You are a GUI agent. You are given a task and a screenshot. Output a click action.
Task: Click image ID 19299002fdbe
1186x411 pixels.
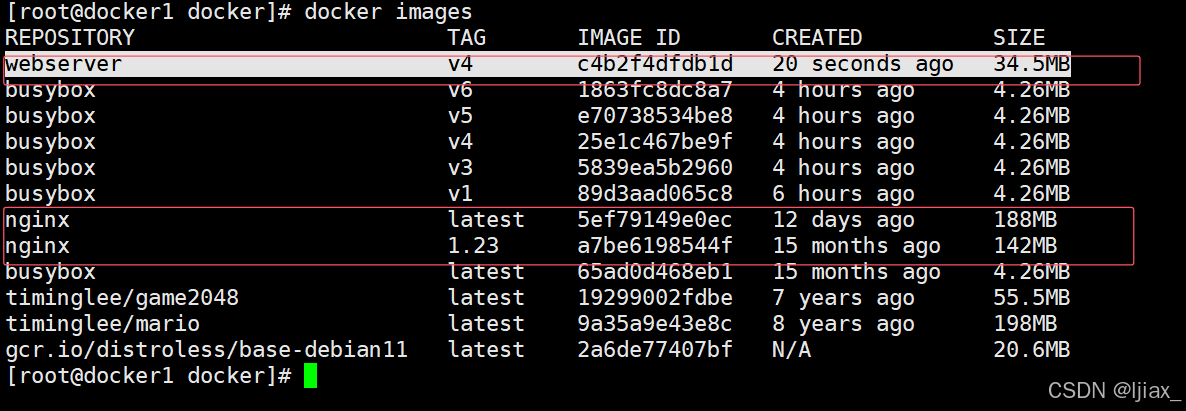click(655, 297)
